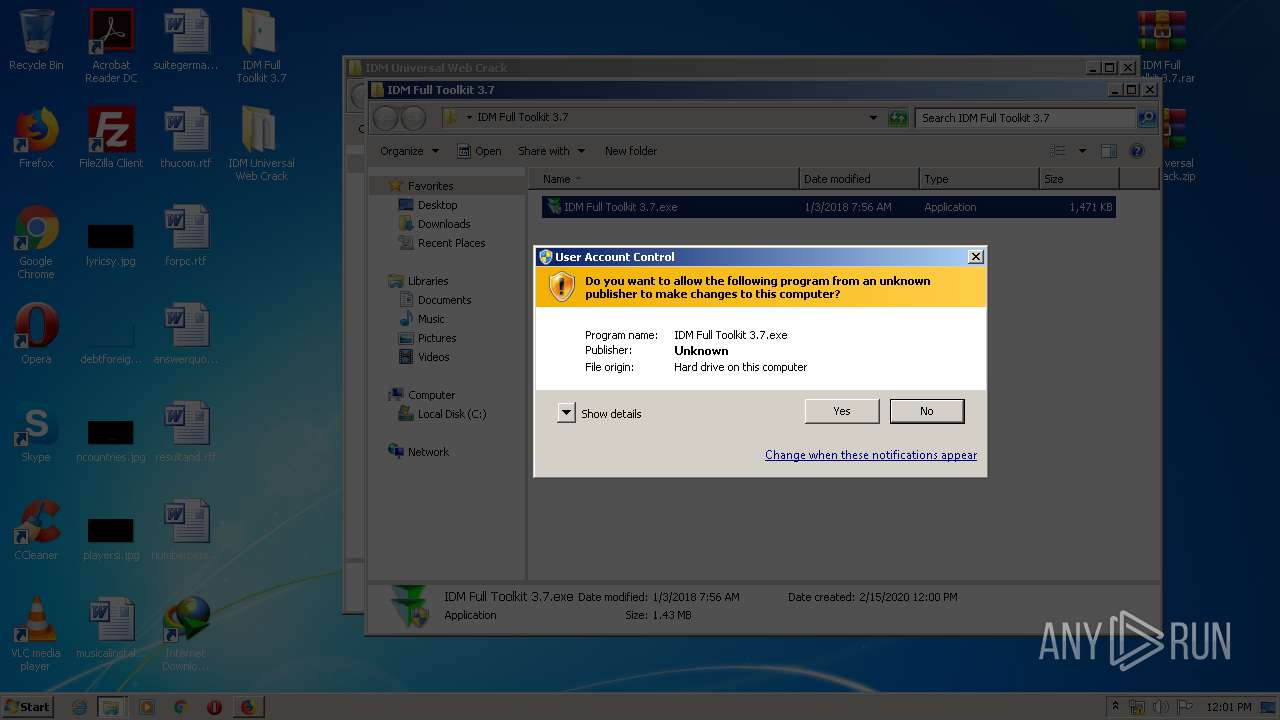Select lyricsy.jpg desktop image file
This screenshot has height=720, width=1280.
pyautogui.click(x=111, y=243)
